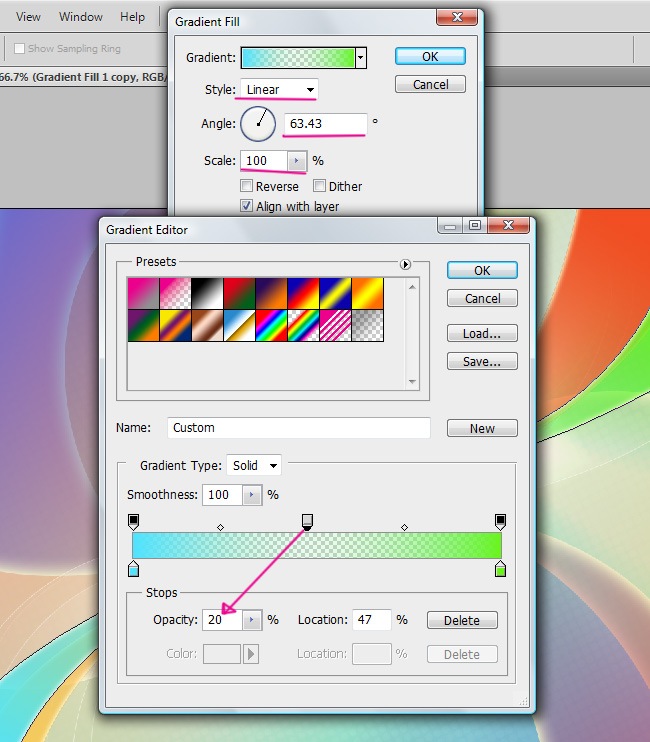650x742 pixels.
Task: Click the angle dial in Gradient Fill
Action: (259, 125)
